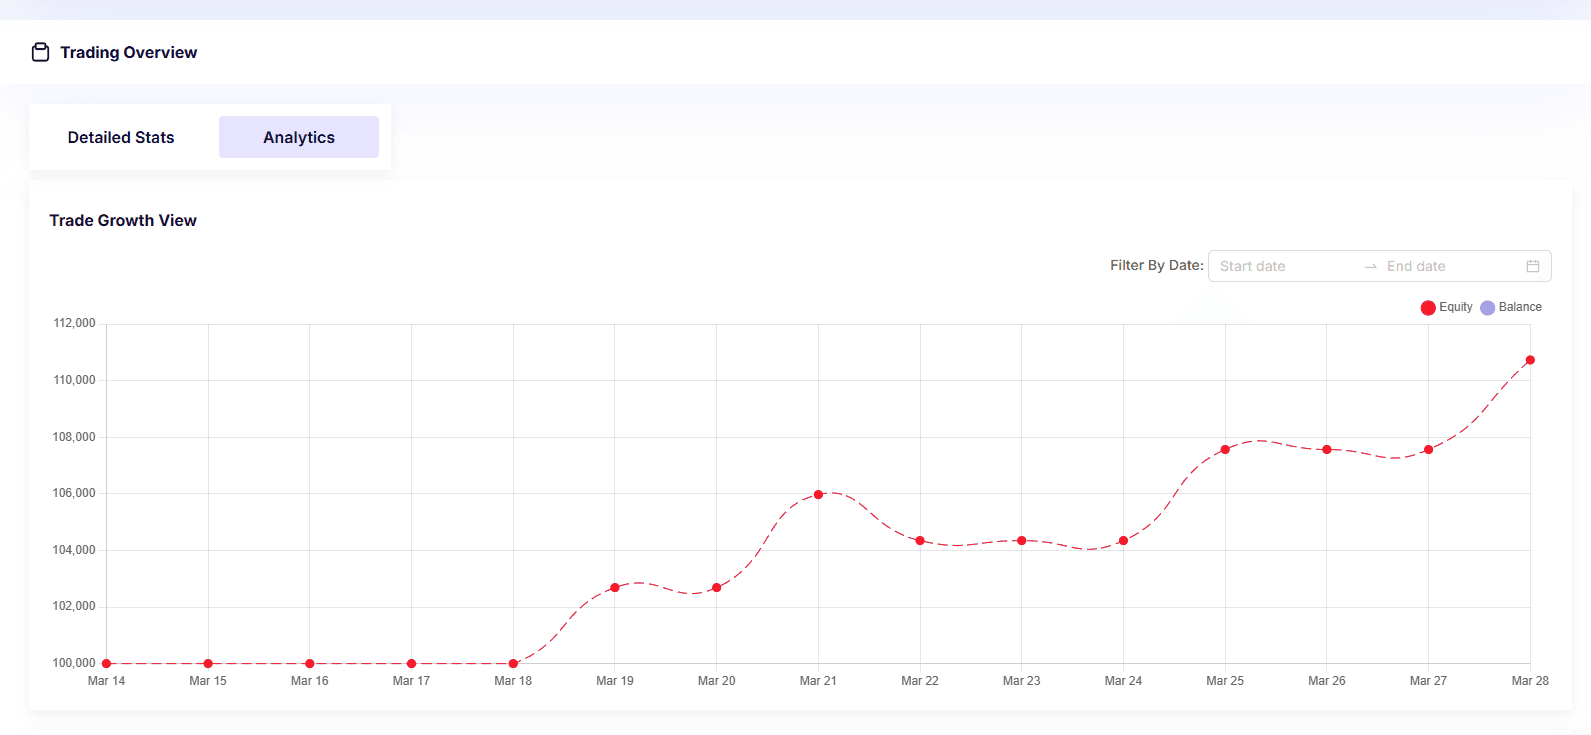1591x735 pixels.
Task: Select the Mar 14 data point
Action: click(x=106, y=664)
